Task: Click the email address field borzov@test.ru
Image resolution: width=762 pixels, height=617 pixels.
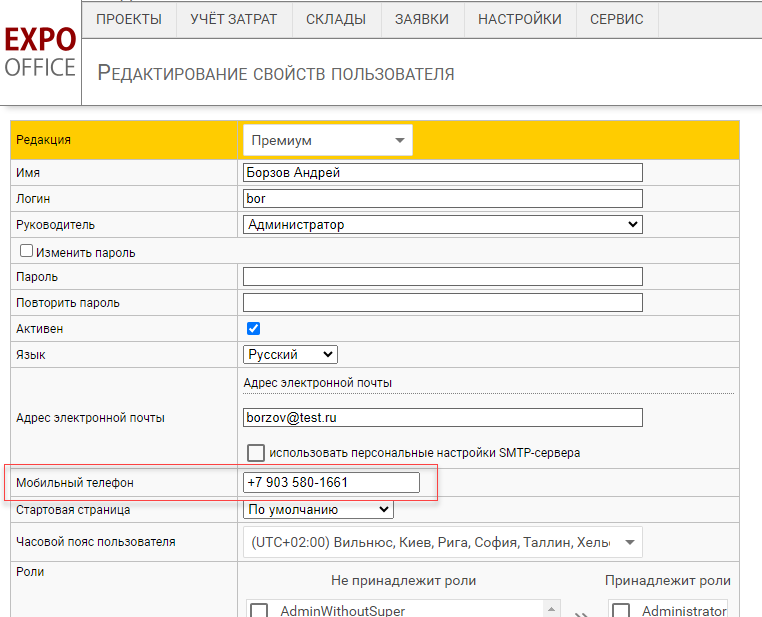Action: [x=442, y=417]
